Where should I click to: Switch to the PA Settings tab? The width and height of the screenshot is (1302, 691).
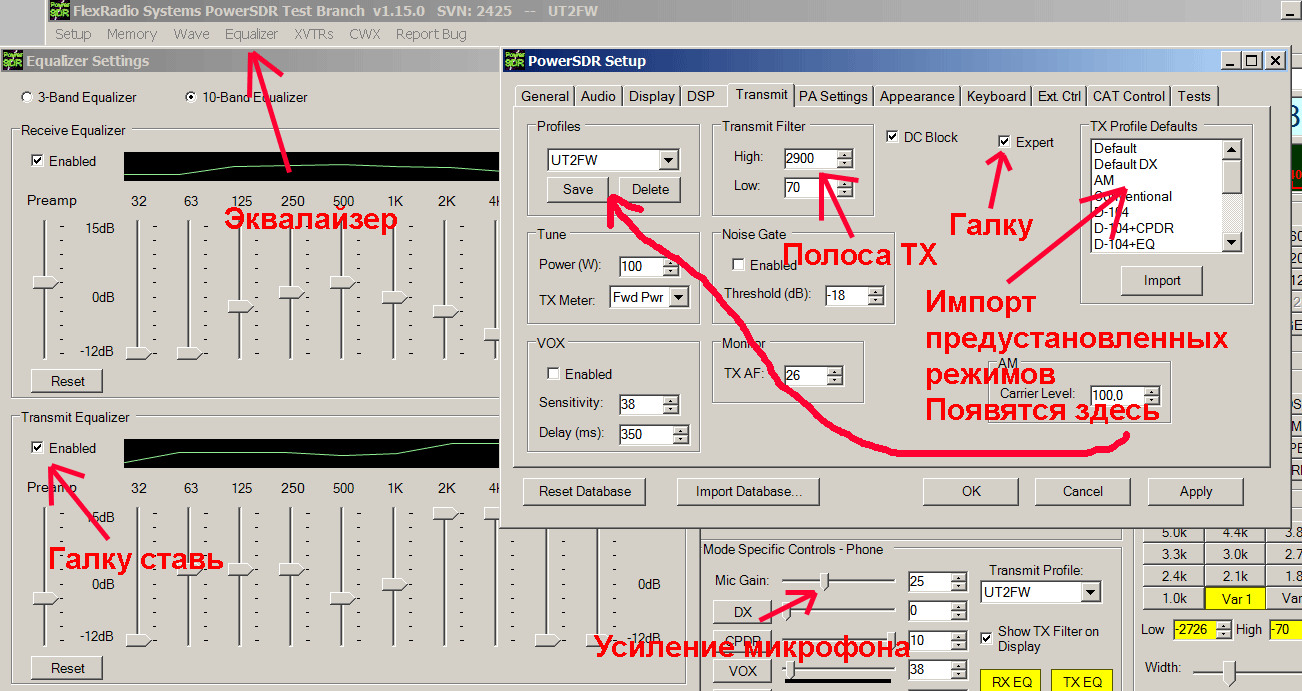pyautogui.click(x=832, y=96)
